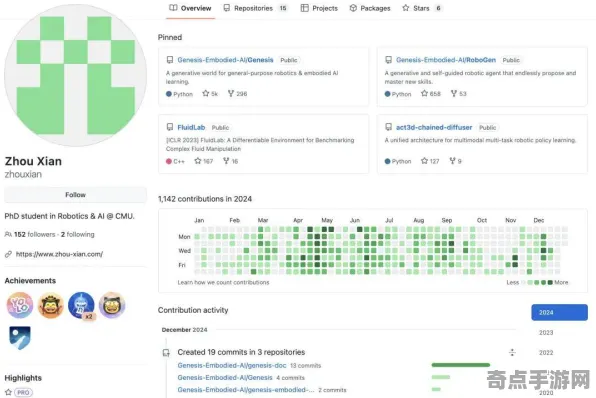Screen dimensions: 596x398
Task: Click Learn how we count contributions
Action: coord(224,282)
